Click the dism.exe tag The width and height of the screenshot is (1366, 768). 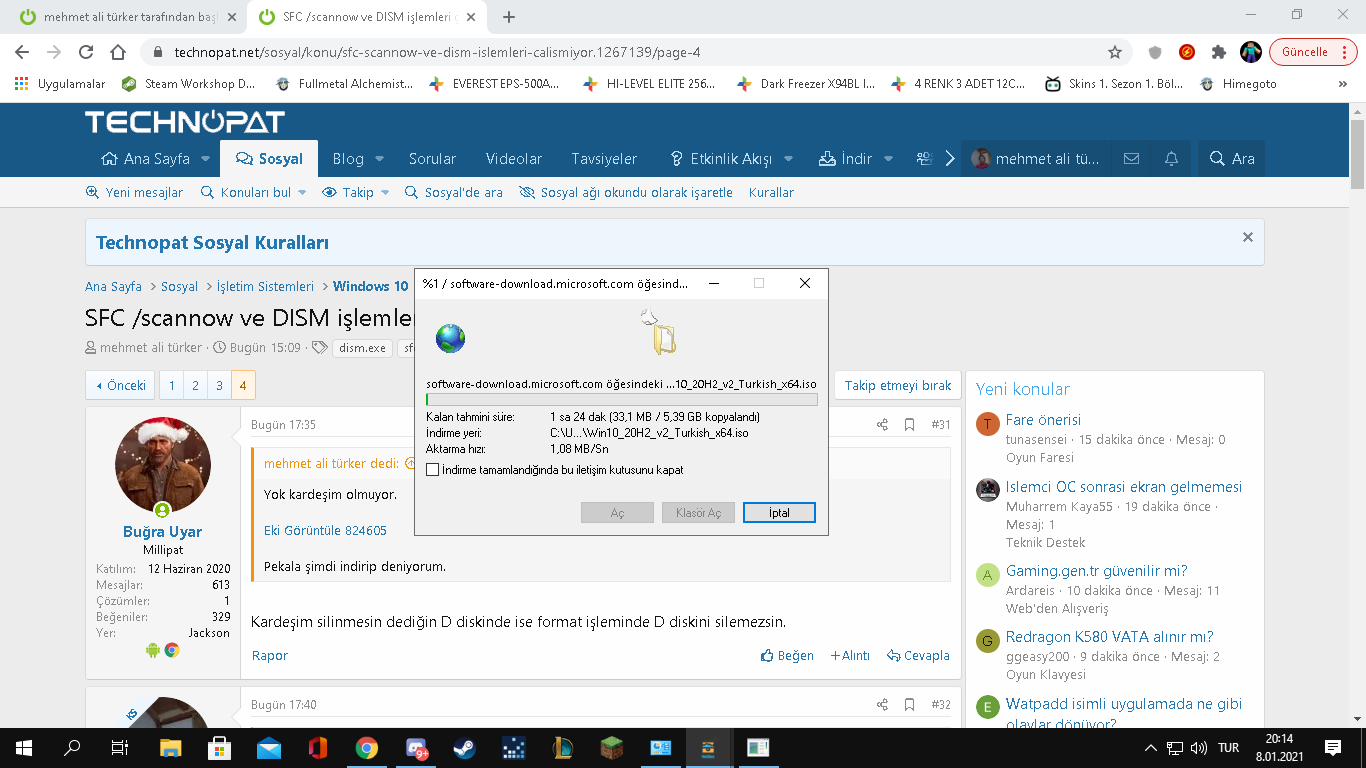pos(362,348)
